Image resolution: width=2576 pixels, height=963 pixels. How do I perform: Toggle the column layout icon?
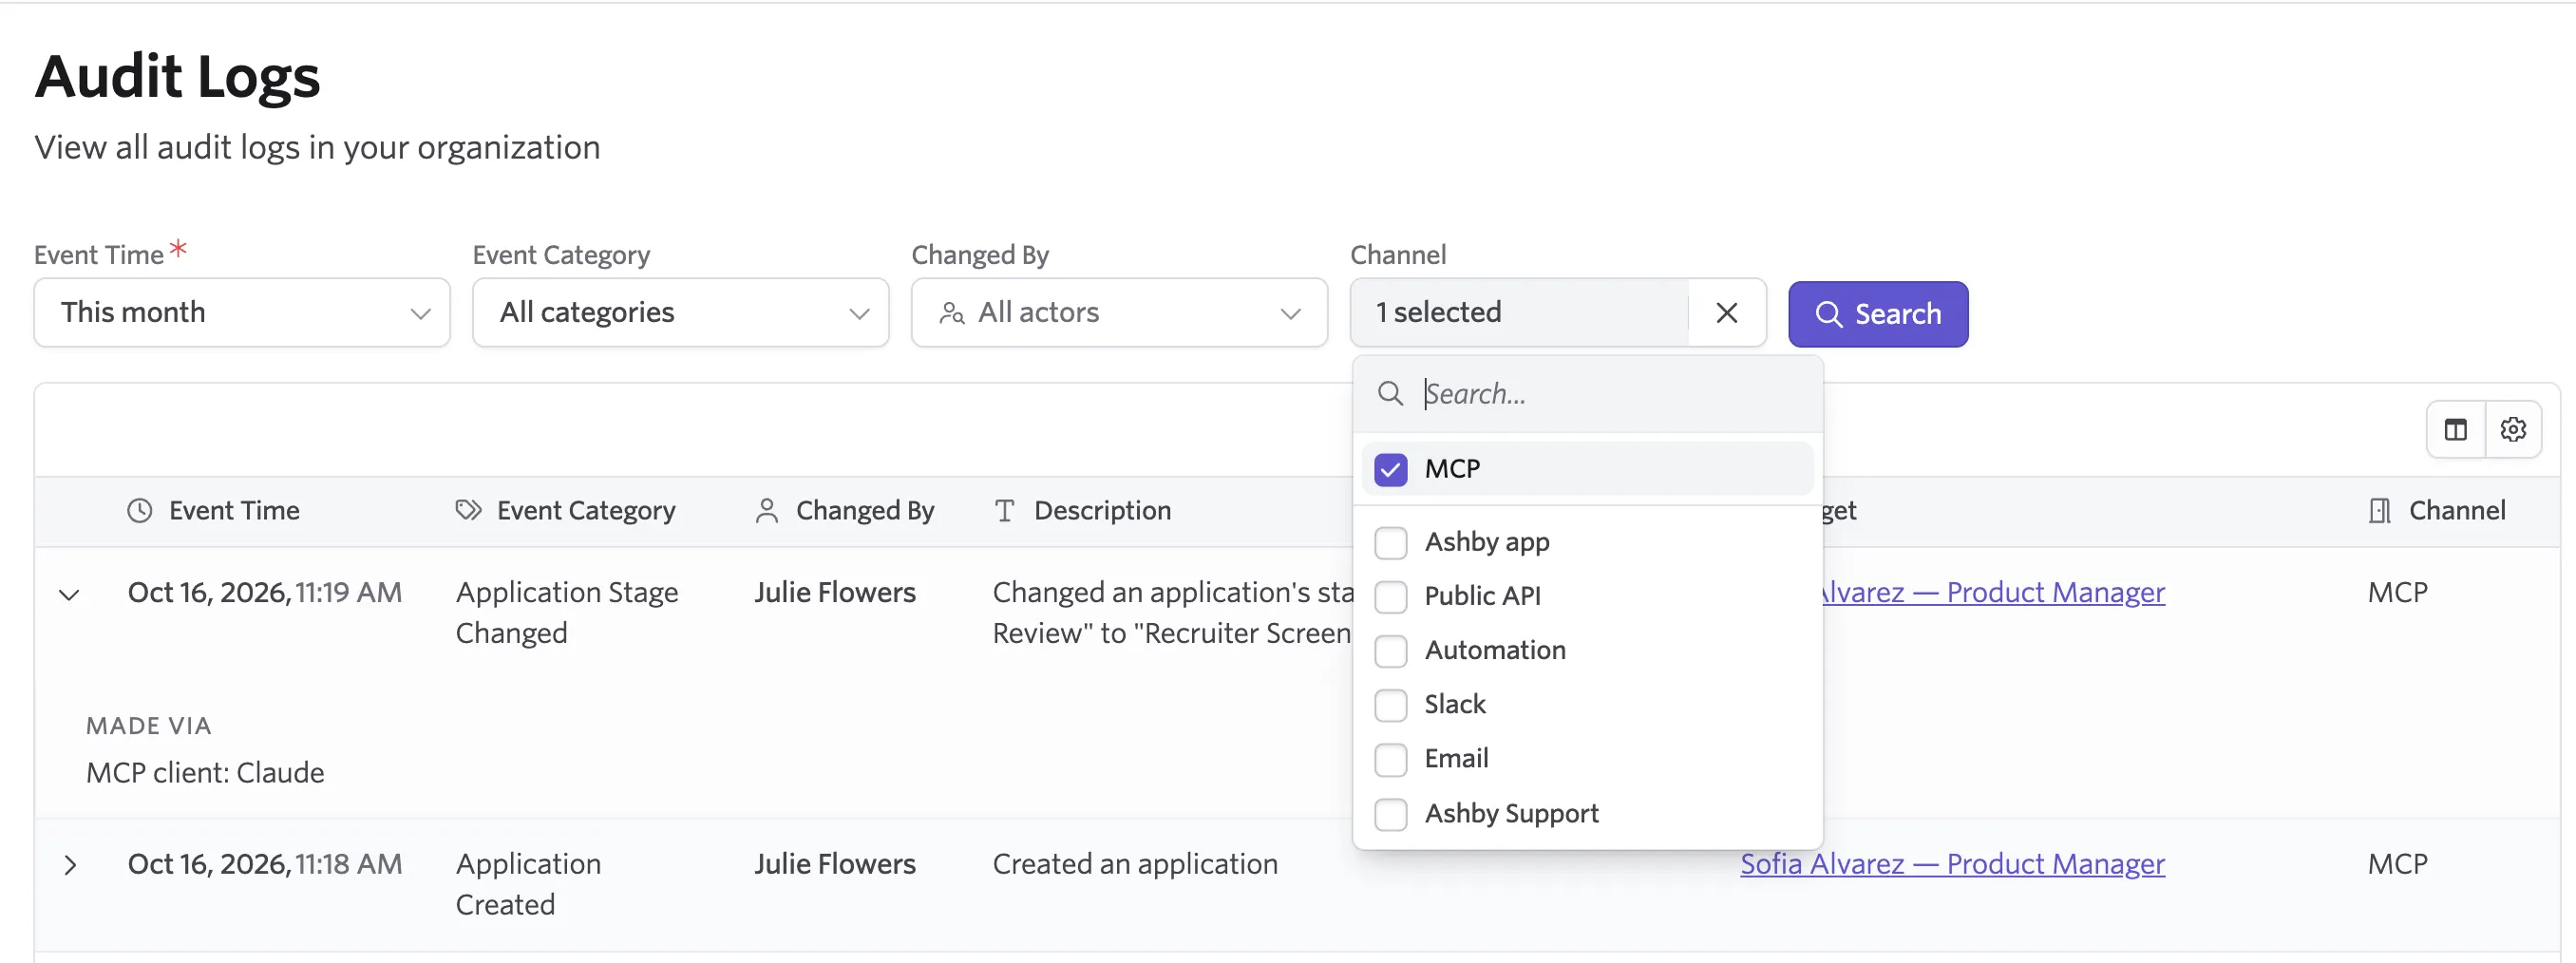[2456, 430]
